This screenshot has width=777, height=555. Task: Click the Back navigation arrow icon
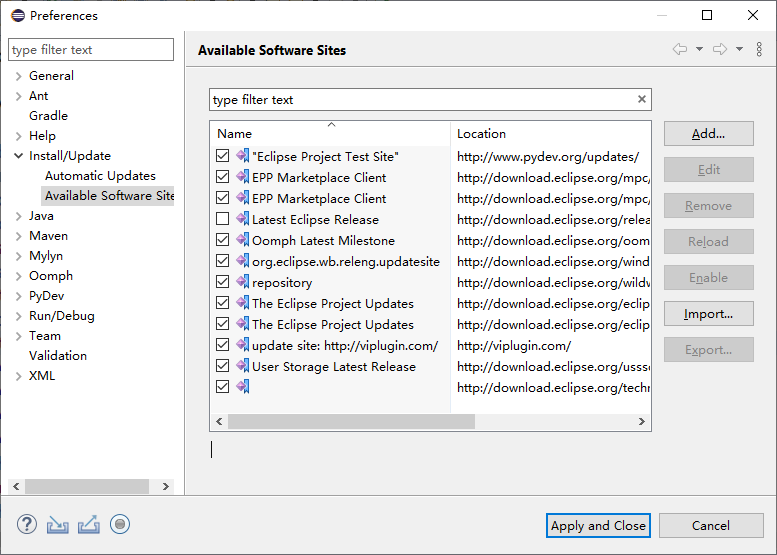[680, 49]
